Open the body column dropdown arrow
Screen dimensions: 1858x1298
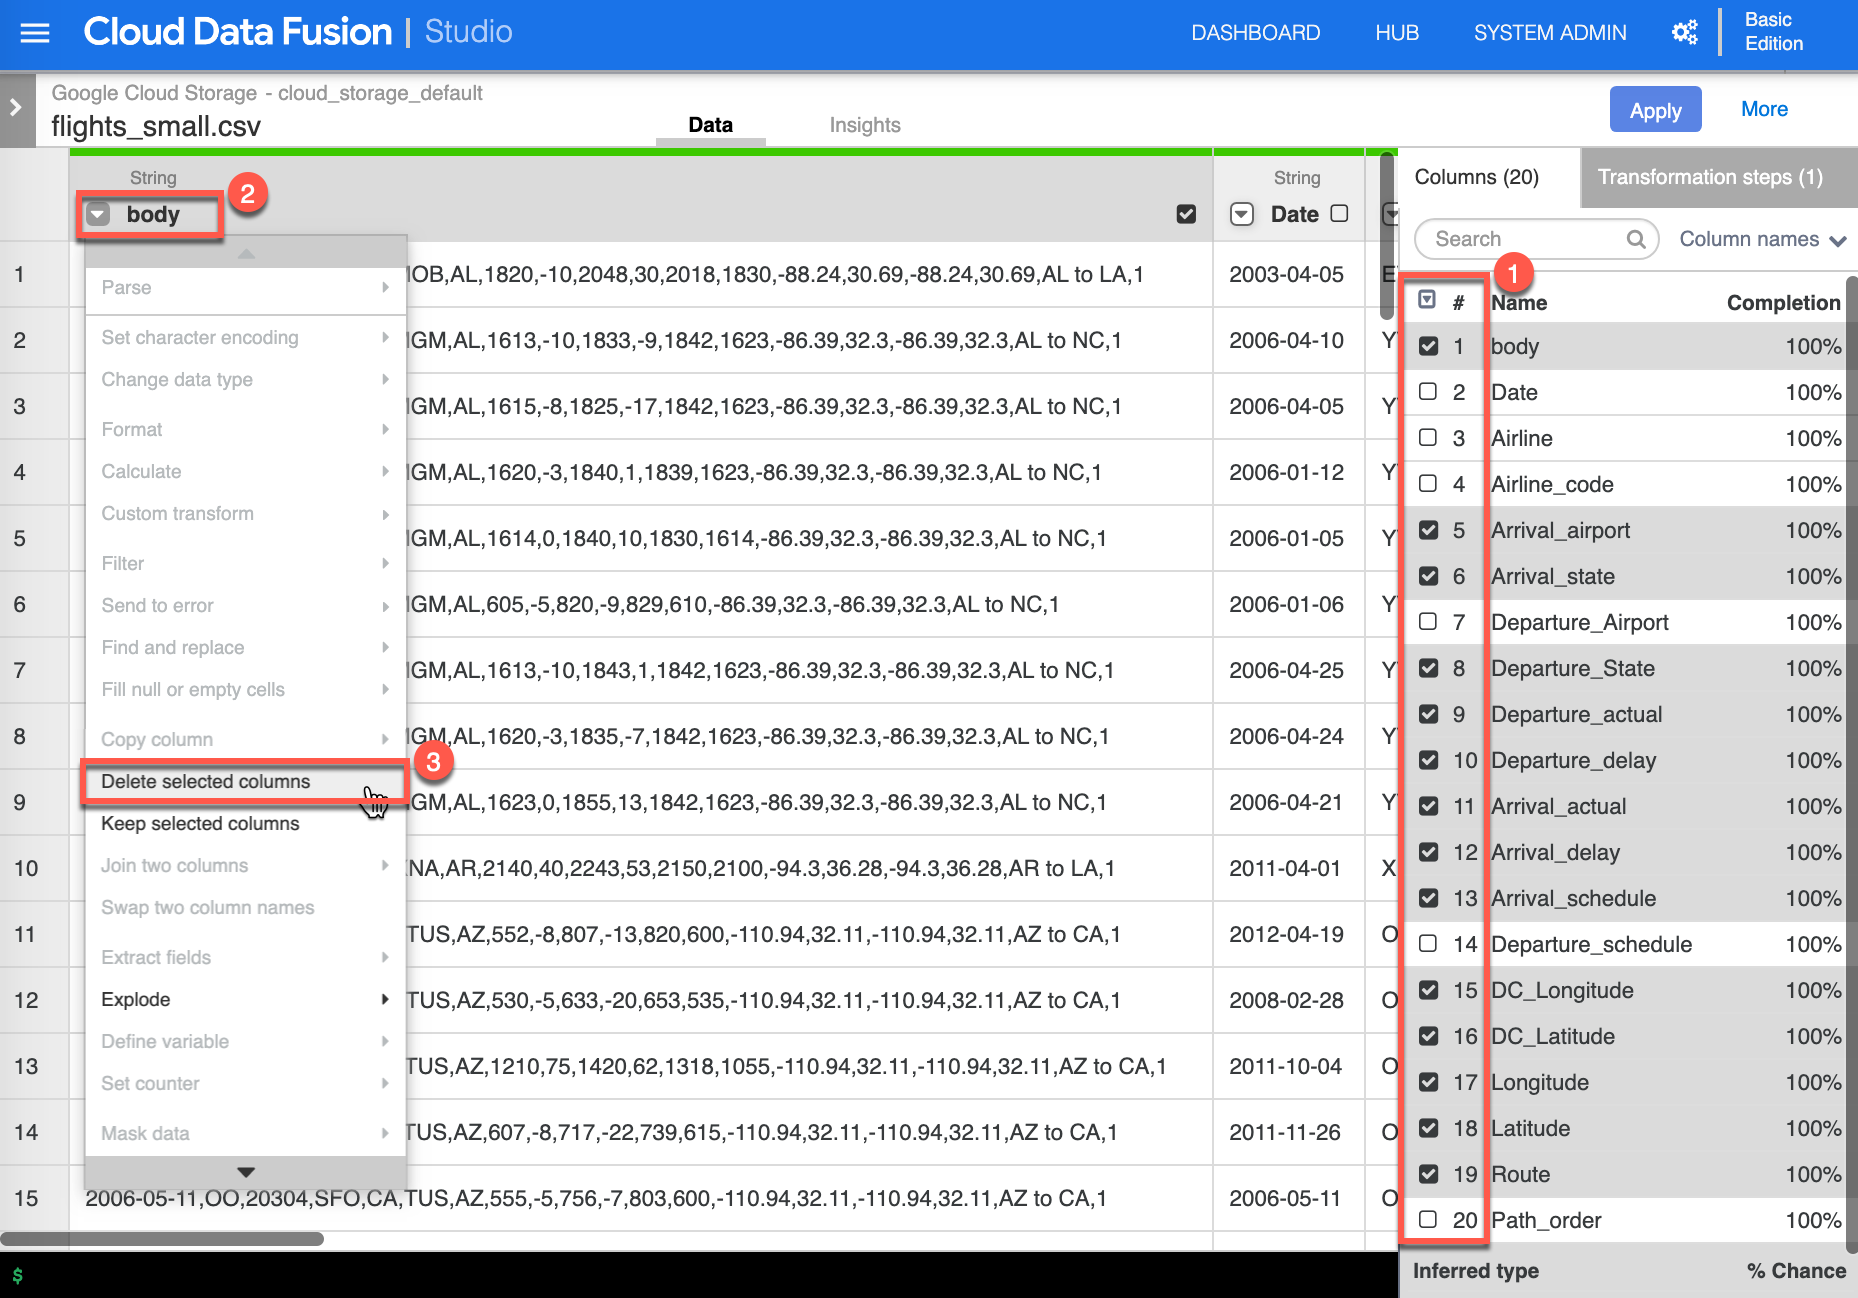click(98, 214)
